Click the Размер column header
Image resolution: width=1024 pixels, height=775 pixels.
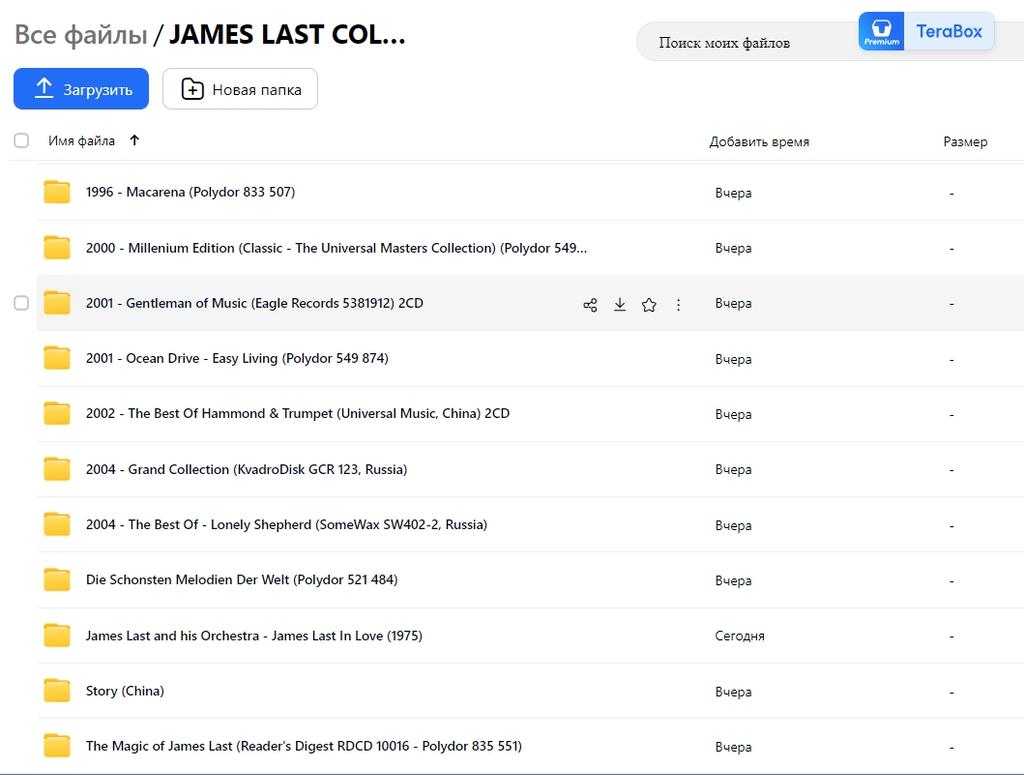[965, 142]
